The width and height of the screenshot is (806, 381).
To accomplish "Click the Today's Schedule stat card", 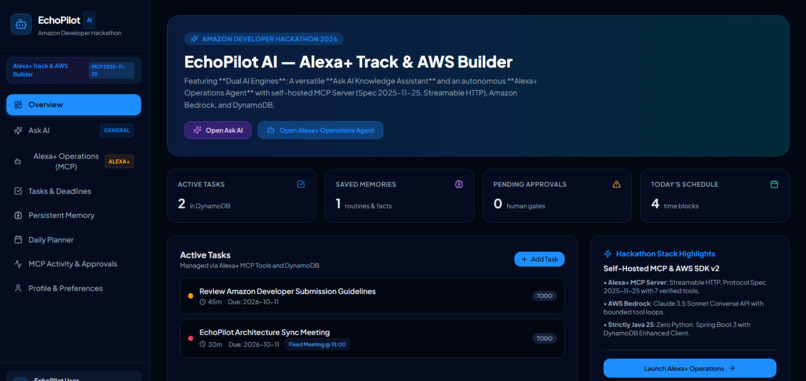I will (x=715, y=196).
